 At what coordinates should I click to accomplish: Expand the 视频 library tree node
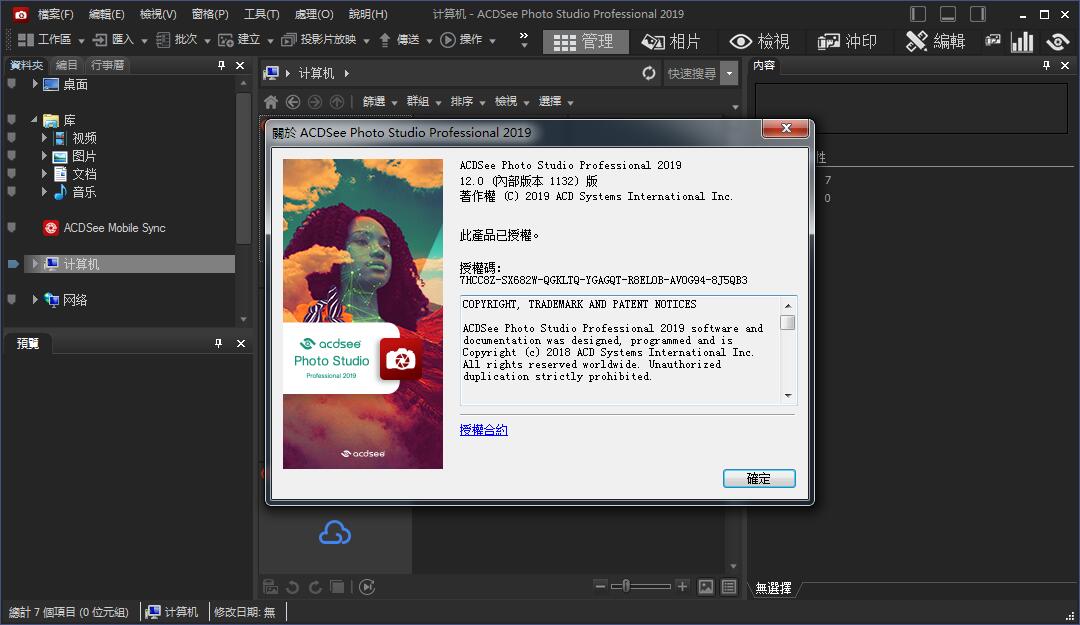(45, 138)
